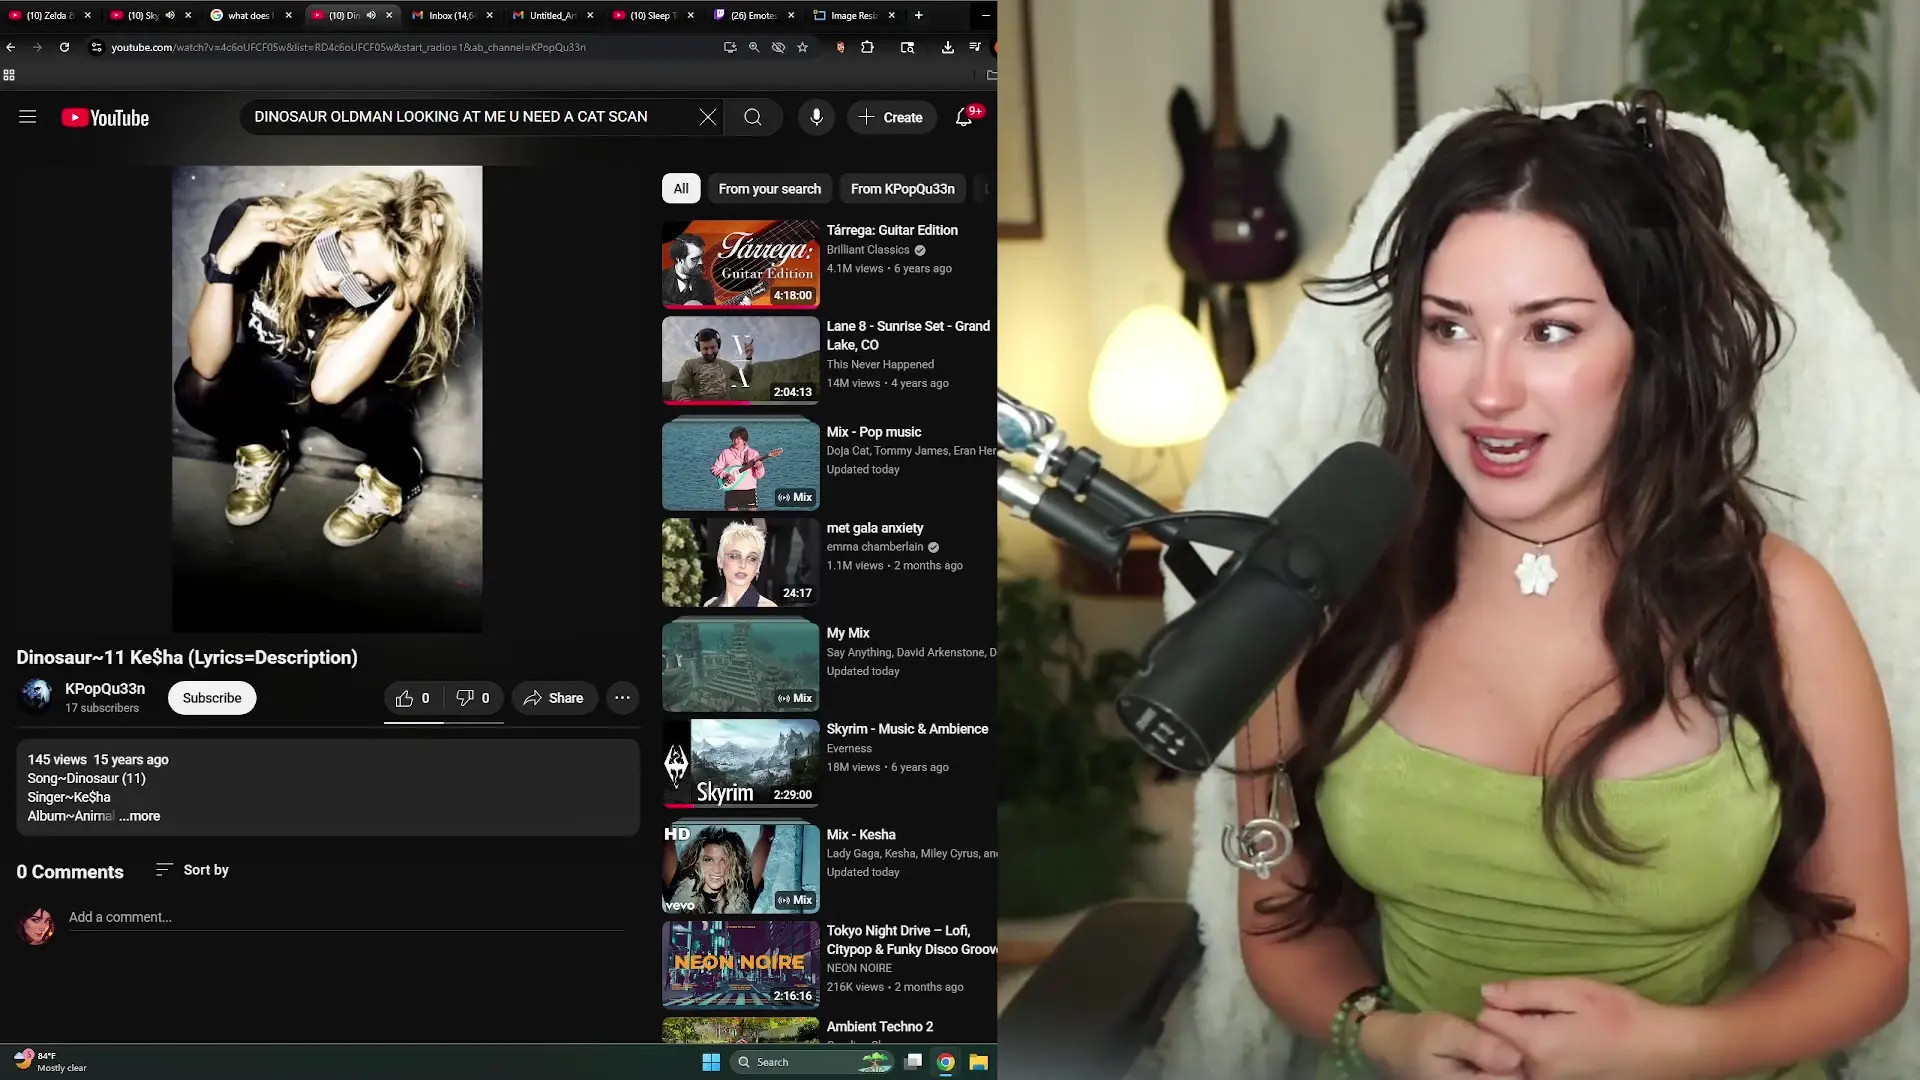
Task: Switch to the Inbox Gmail browser tab
Action: point(447,15)
